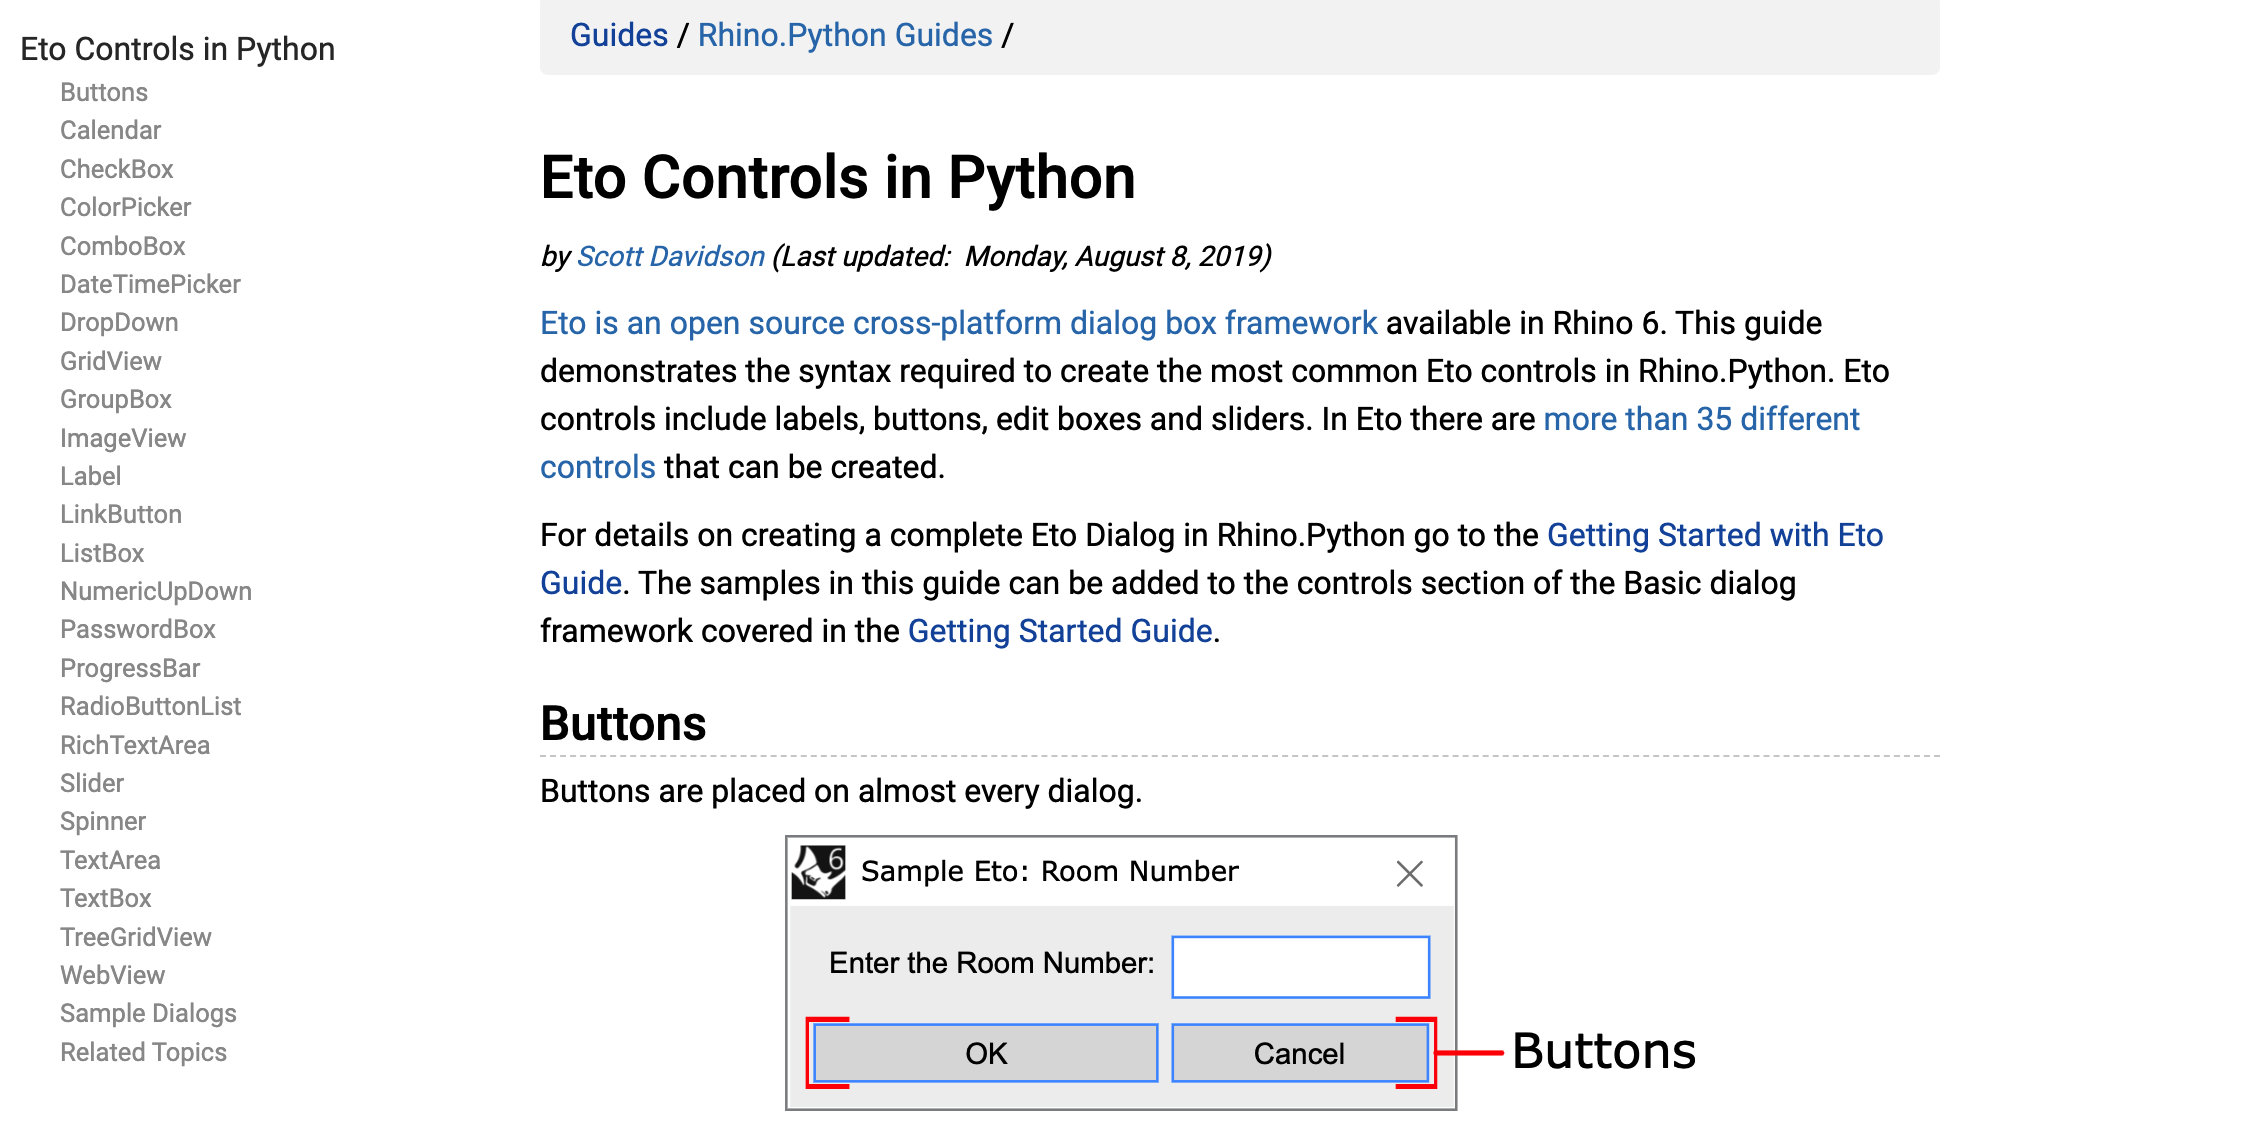Click the Rhino 6 icon in dialog title
The height and width of the screenshot is (1122, 2260).
tap(819, 872)
